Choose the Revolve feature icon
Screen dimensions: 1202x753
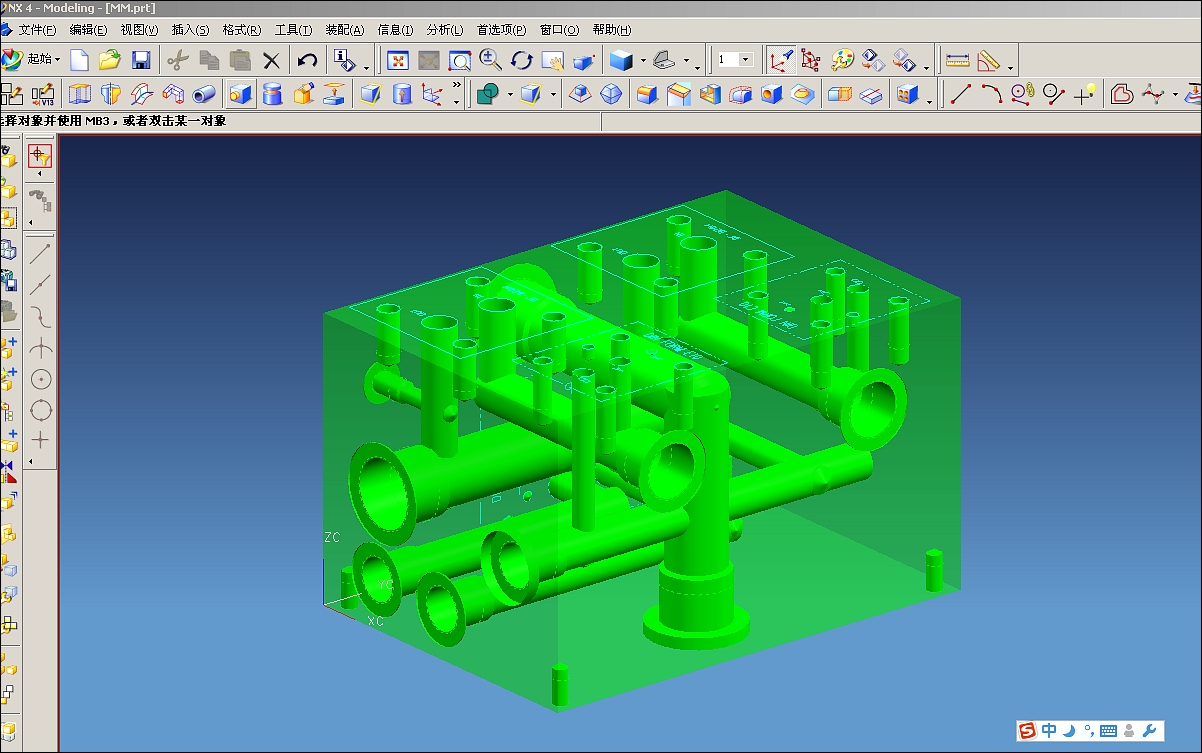click(x=110, y=94)
